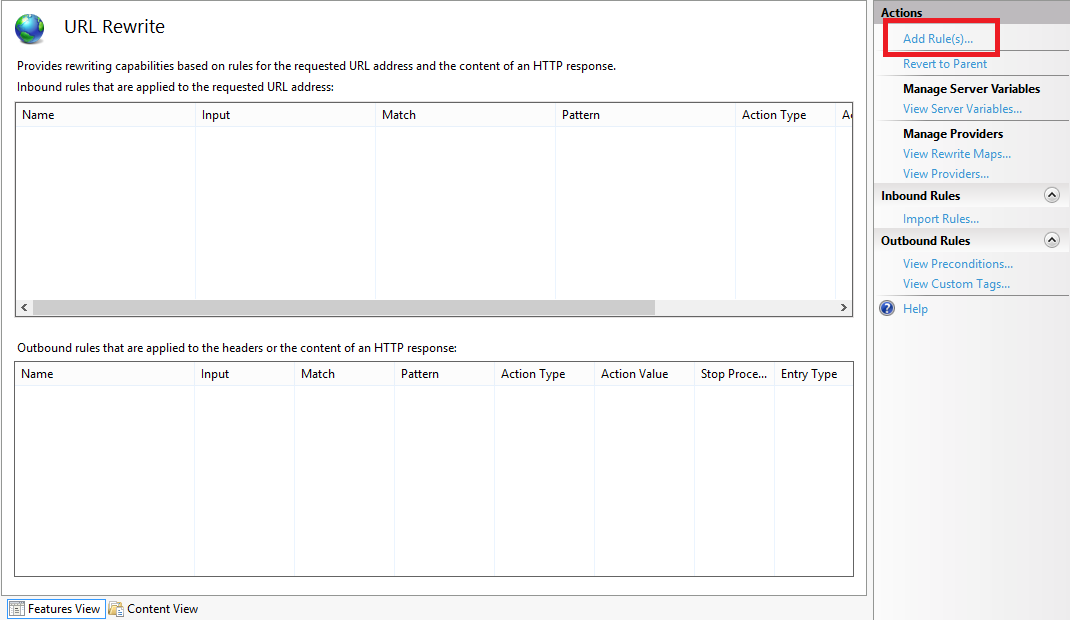Screen dimensions: 1070x620
Task: Click Revert to Parent link
Action: (944, 64)
